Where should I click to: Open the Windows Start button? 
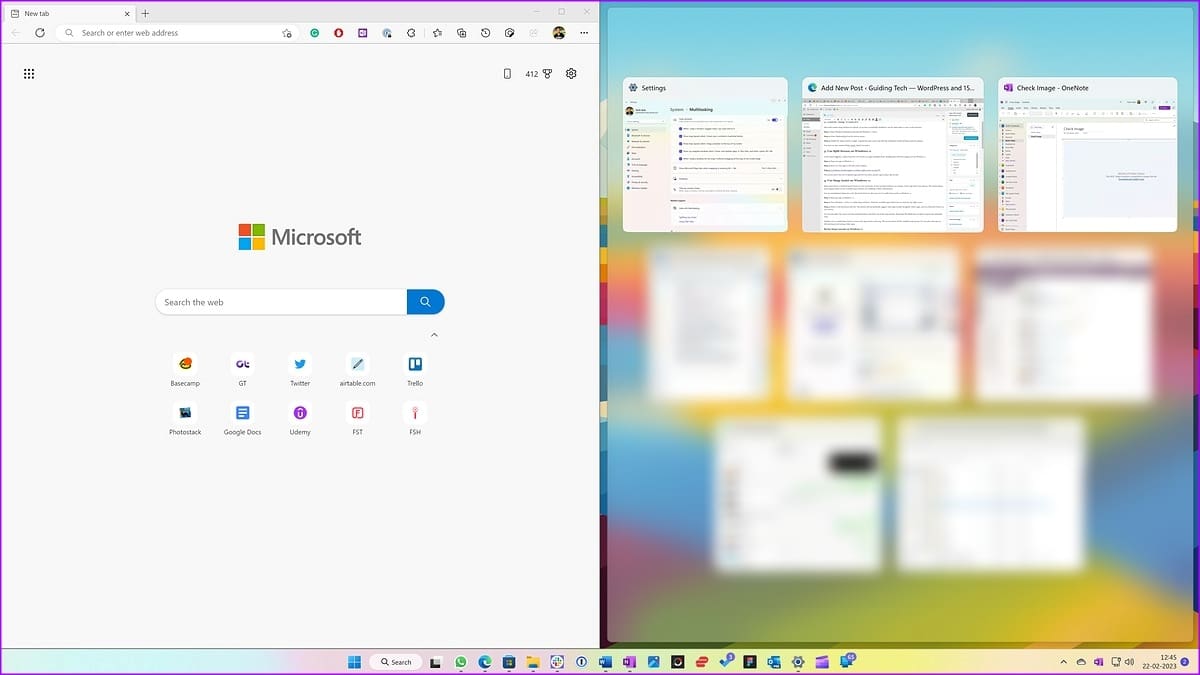pyautogui.click(x=354, y=662)
